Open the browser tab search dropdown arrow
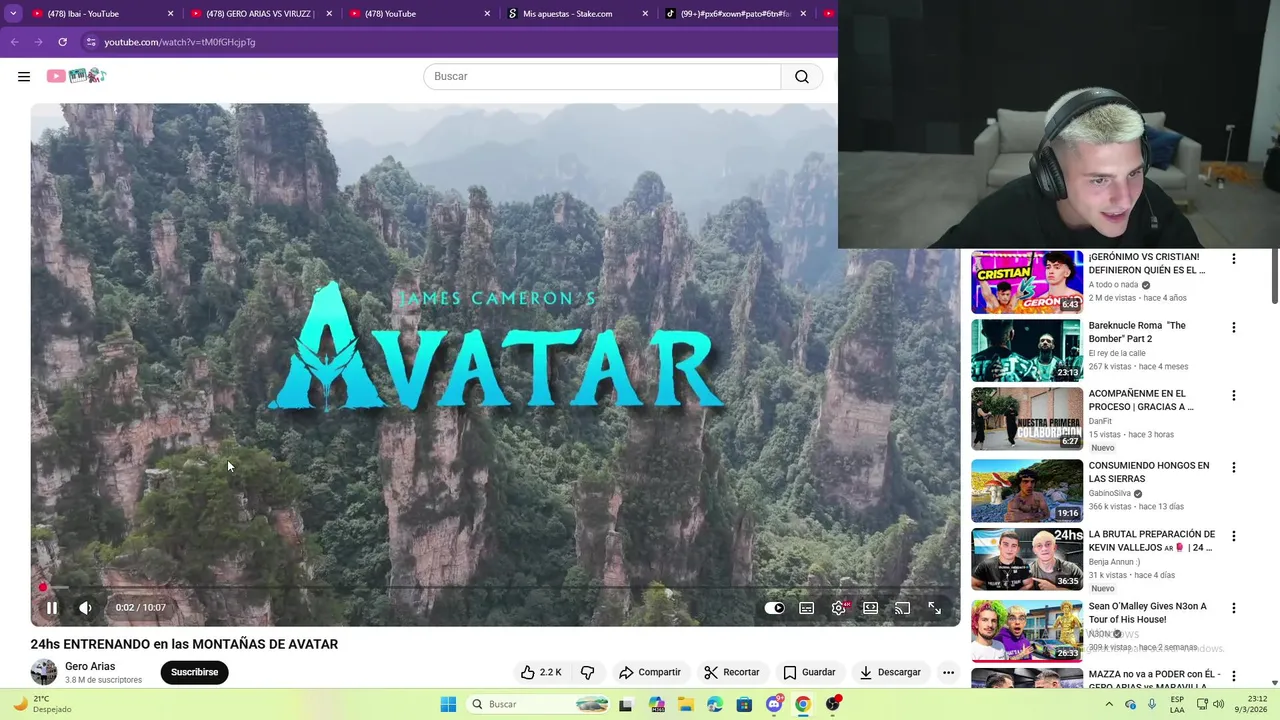This screenshot has height=720, width=1280. 13,13
